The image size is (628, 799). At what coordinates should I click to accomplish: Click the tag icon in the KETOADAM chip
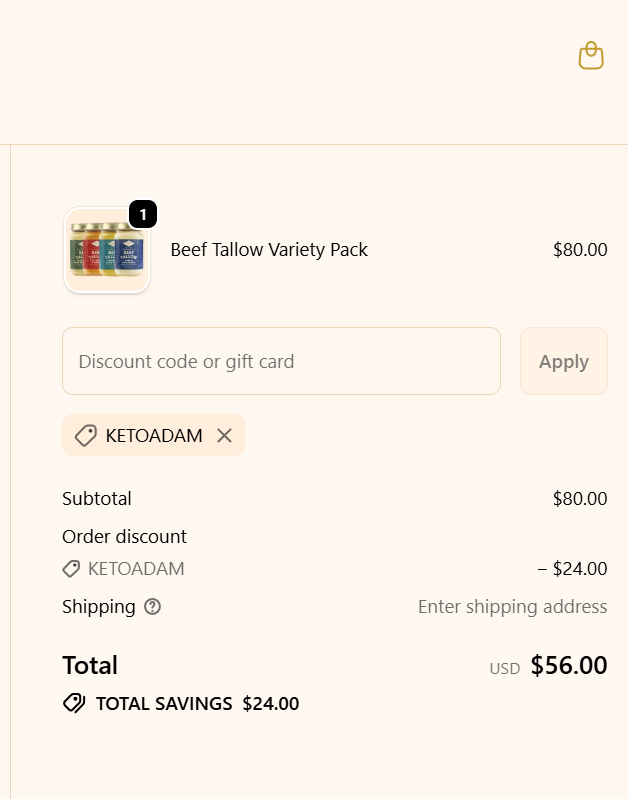(86, 435)
